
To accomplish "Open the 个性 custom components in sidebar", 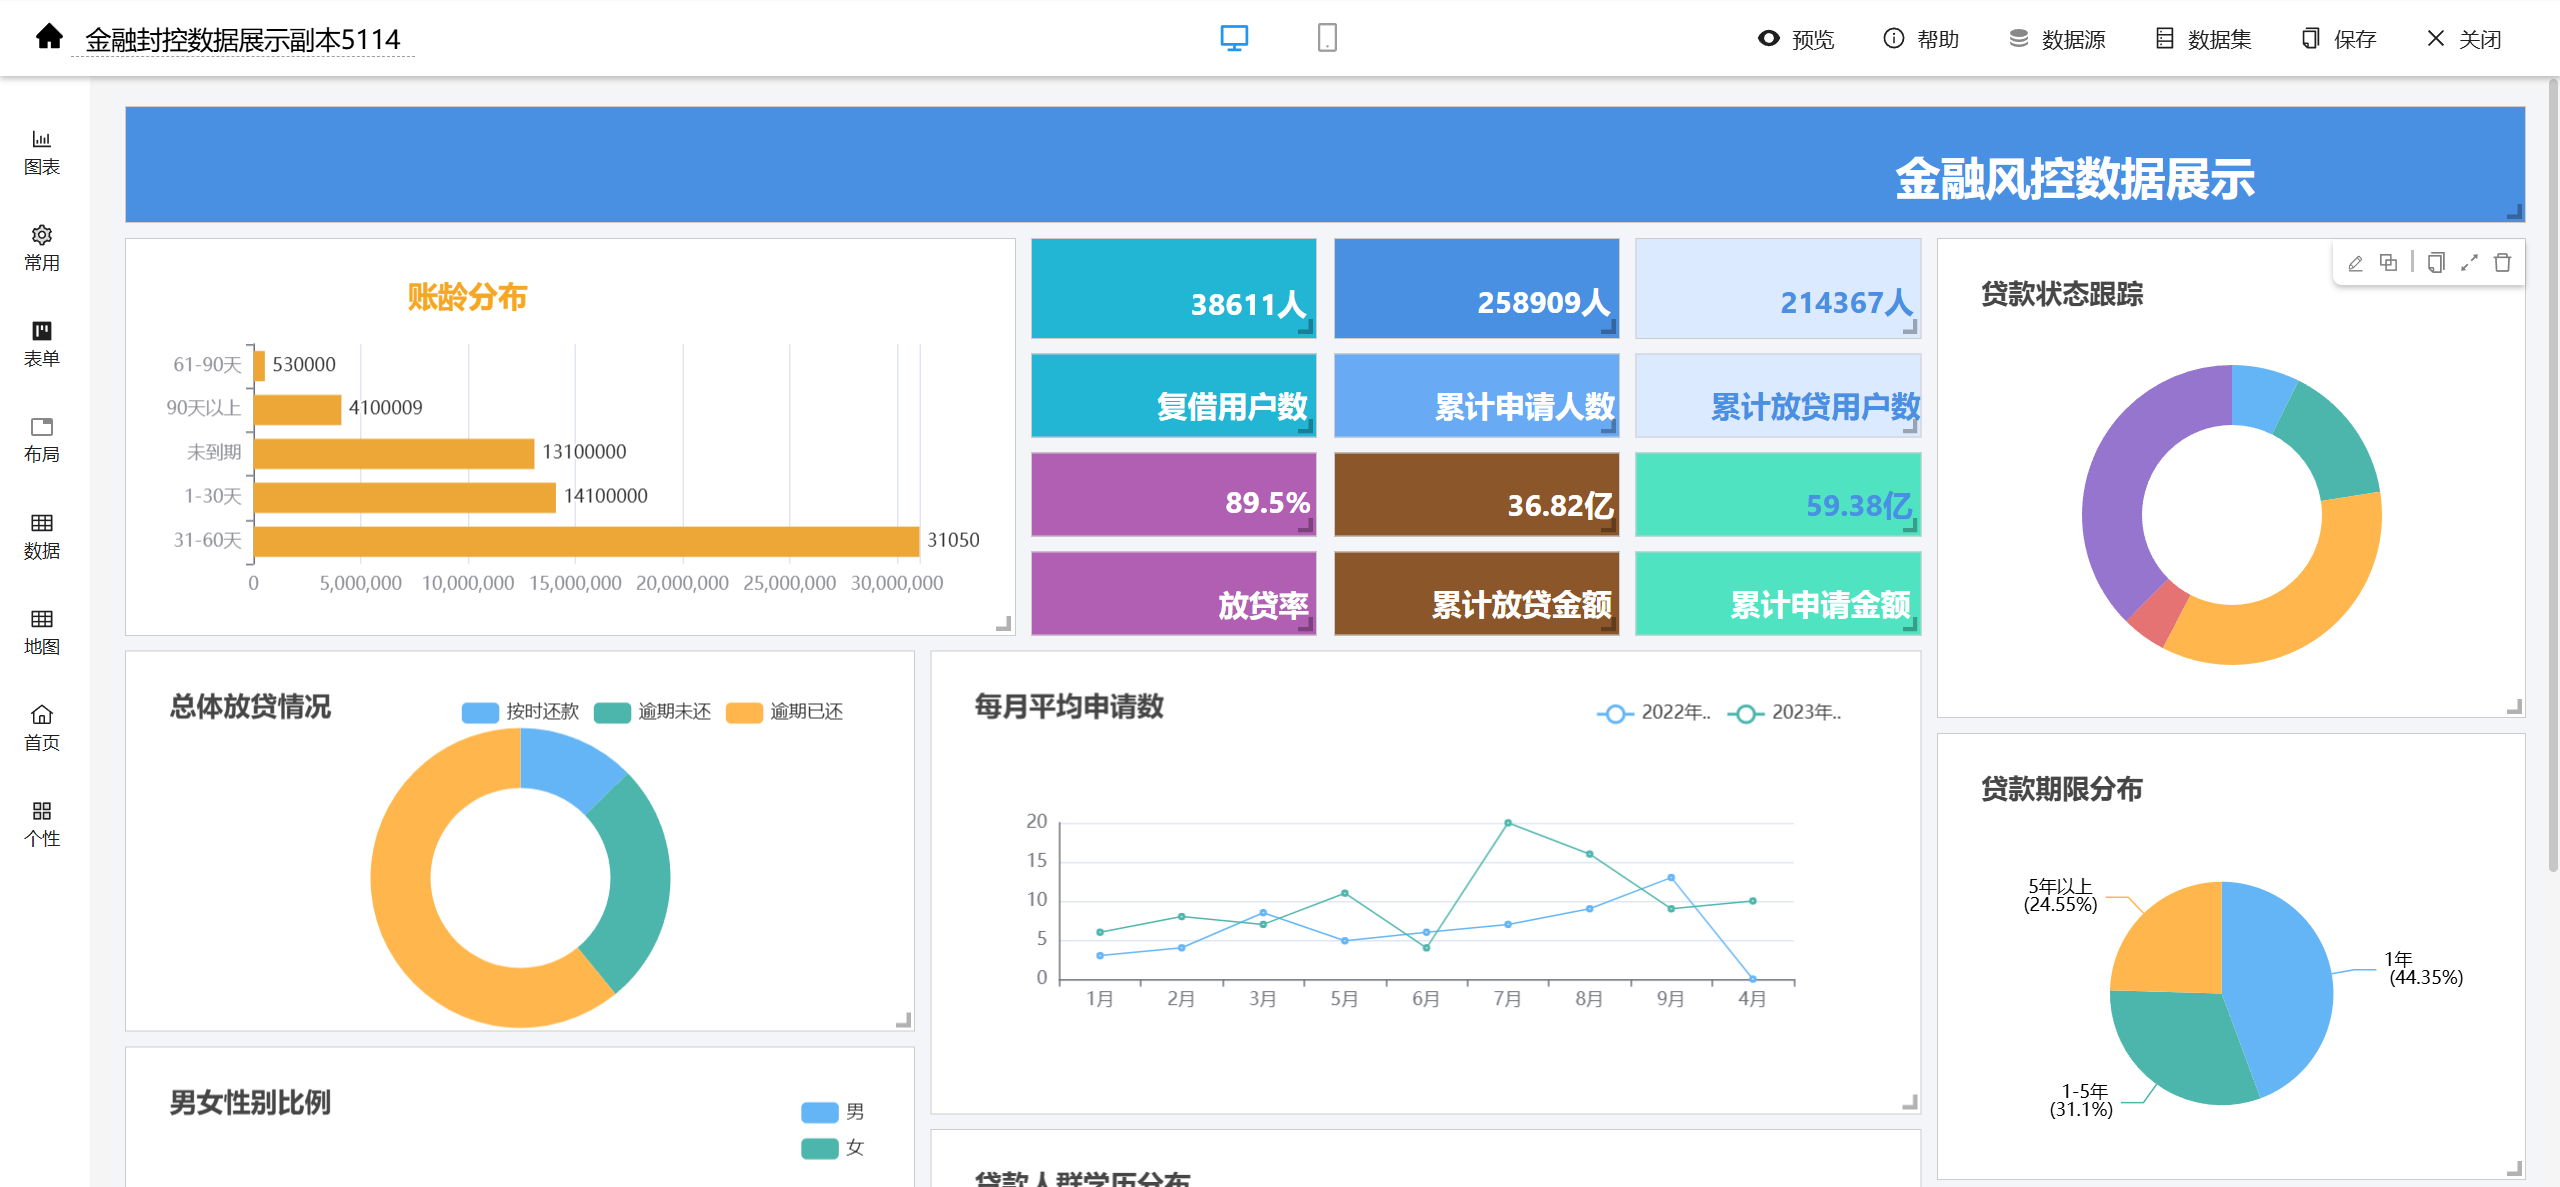I will [42, 825].
